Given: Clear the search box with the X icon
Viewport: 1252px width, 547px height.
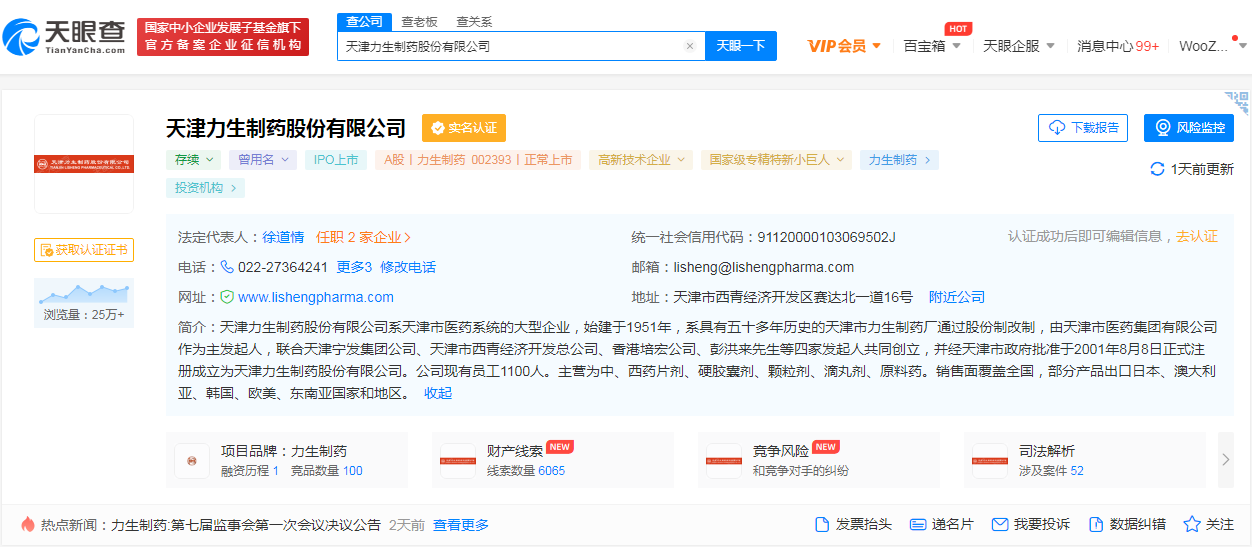Looking at the screenshot, I should pyautogui.click(x=689, y=46).
